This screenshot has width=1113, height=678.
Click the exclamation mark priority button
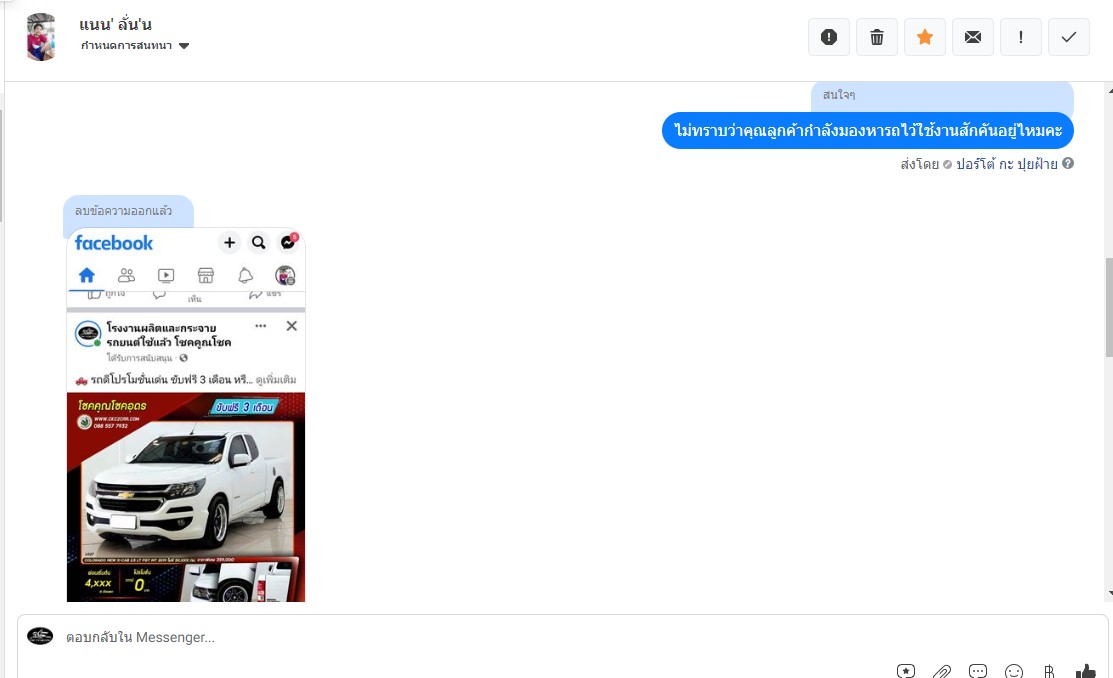tap(1020, 37)
